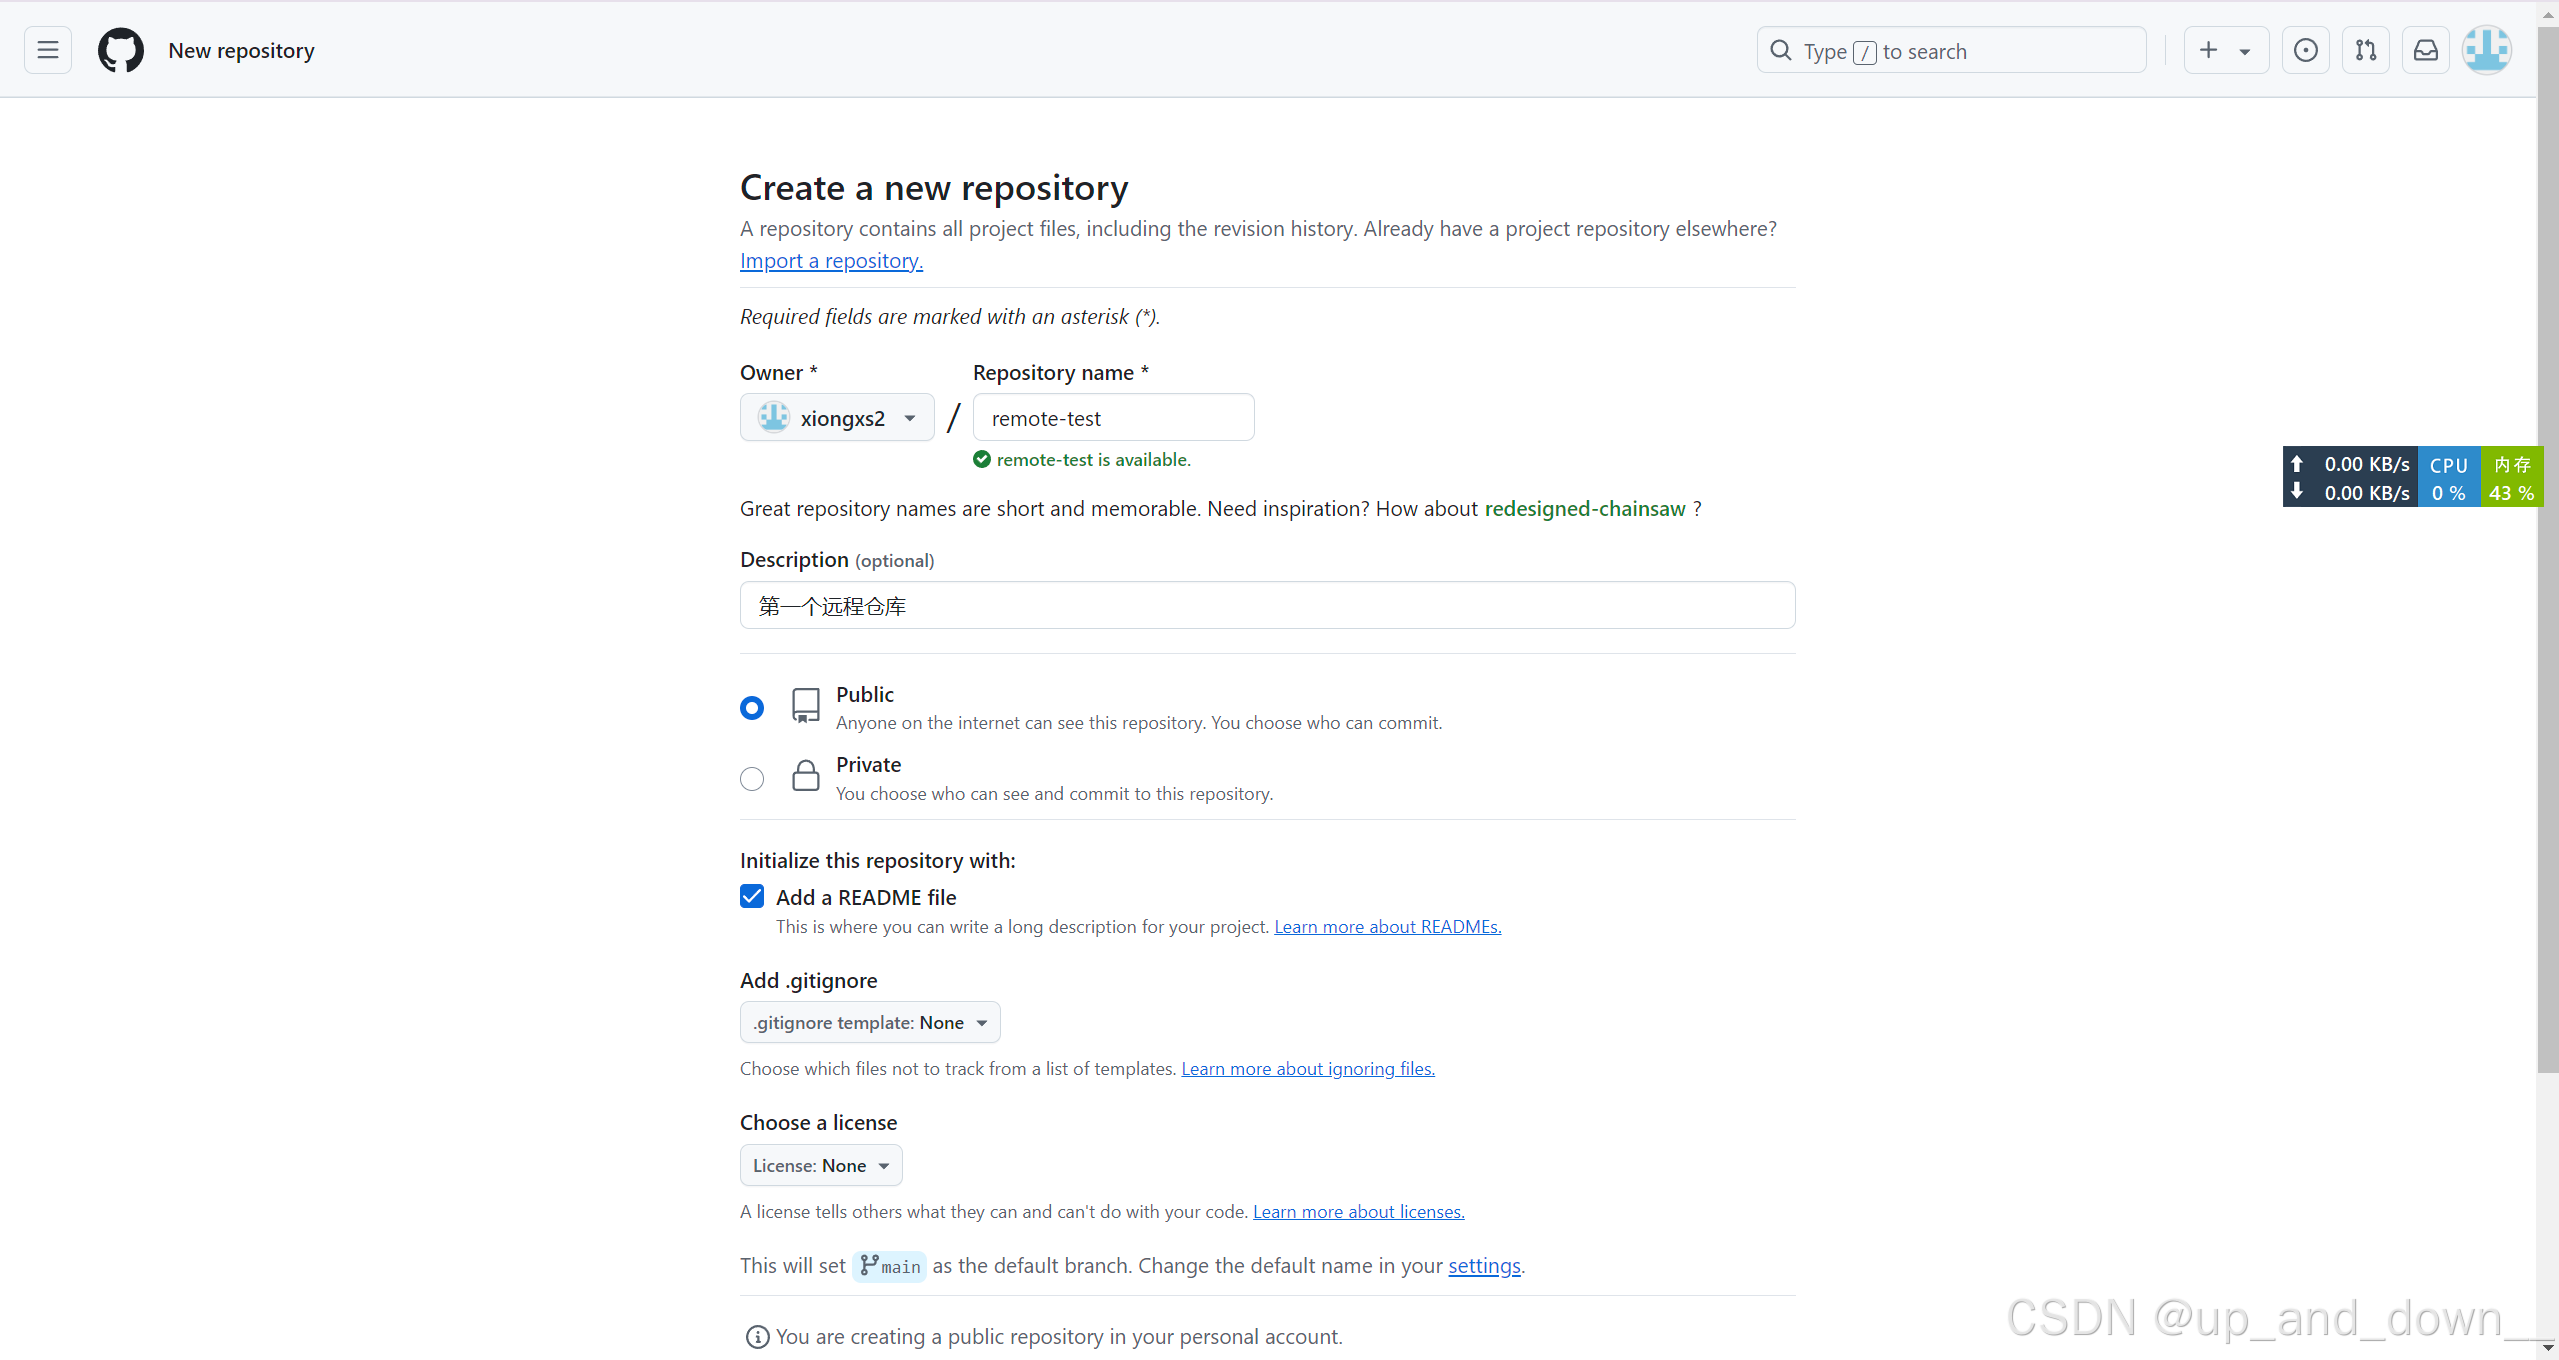Image resolution: width=2559 pixels, height=1360 pixels.
Task: Click the Add a README file label
Action: (x=866, y=897)
